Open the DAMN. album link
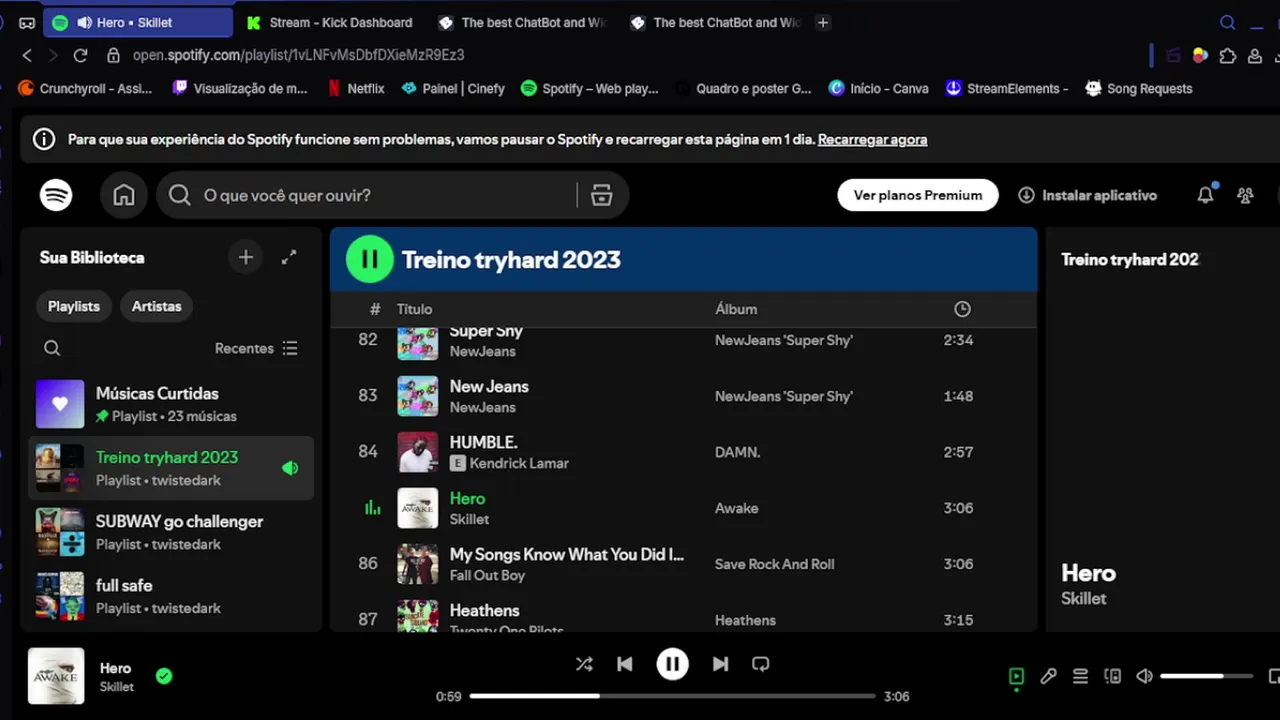This screenshot has height=720, width=1280. (737, 452)
